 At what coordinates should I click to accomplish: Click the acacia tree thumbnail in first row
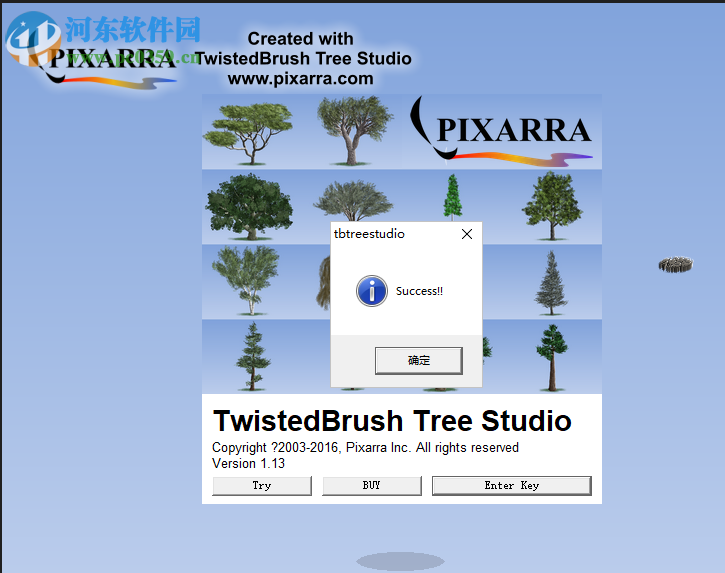(x=249, y=133)
